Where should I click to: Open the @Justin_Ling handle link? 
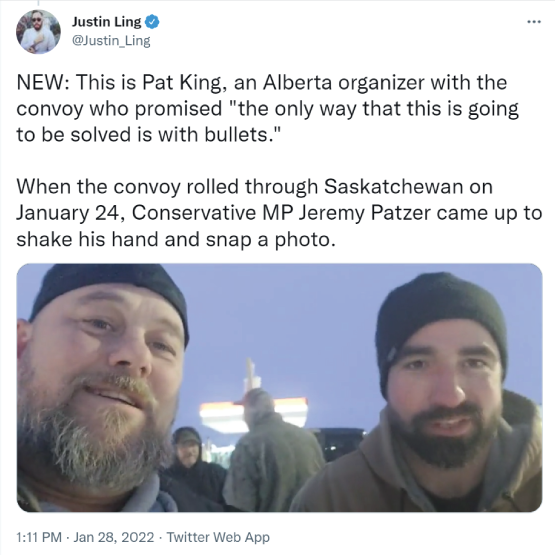(x=111, y=41)
